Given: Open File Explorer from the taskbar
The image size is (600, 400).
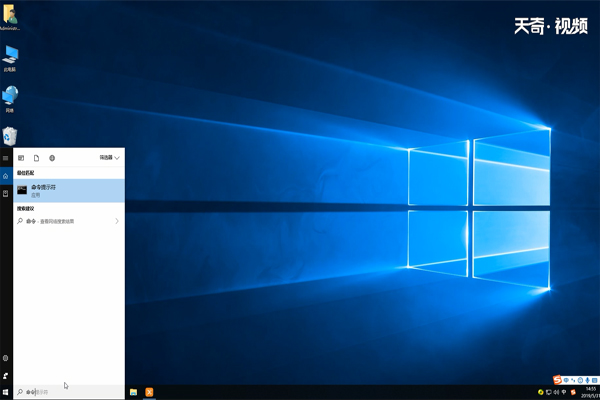Looking at the screenshot, I should point(133,392).
